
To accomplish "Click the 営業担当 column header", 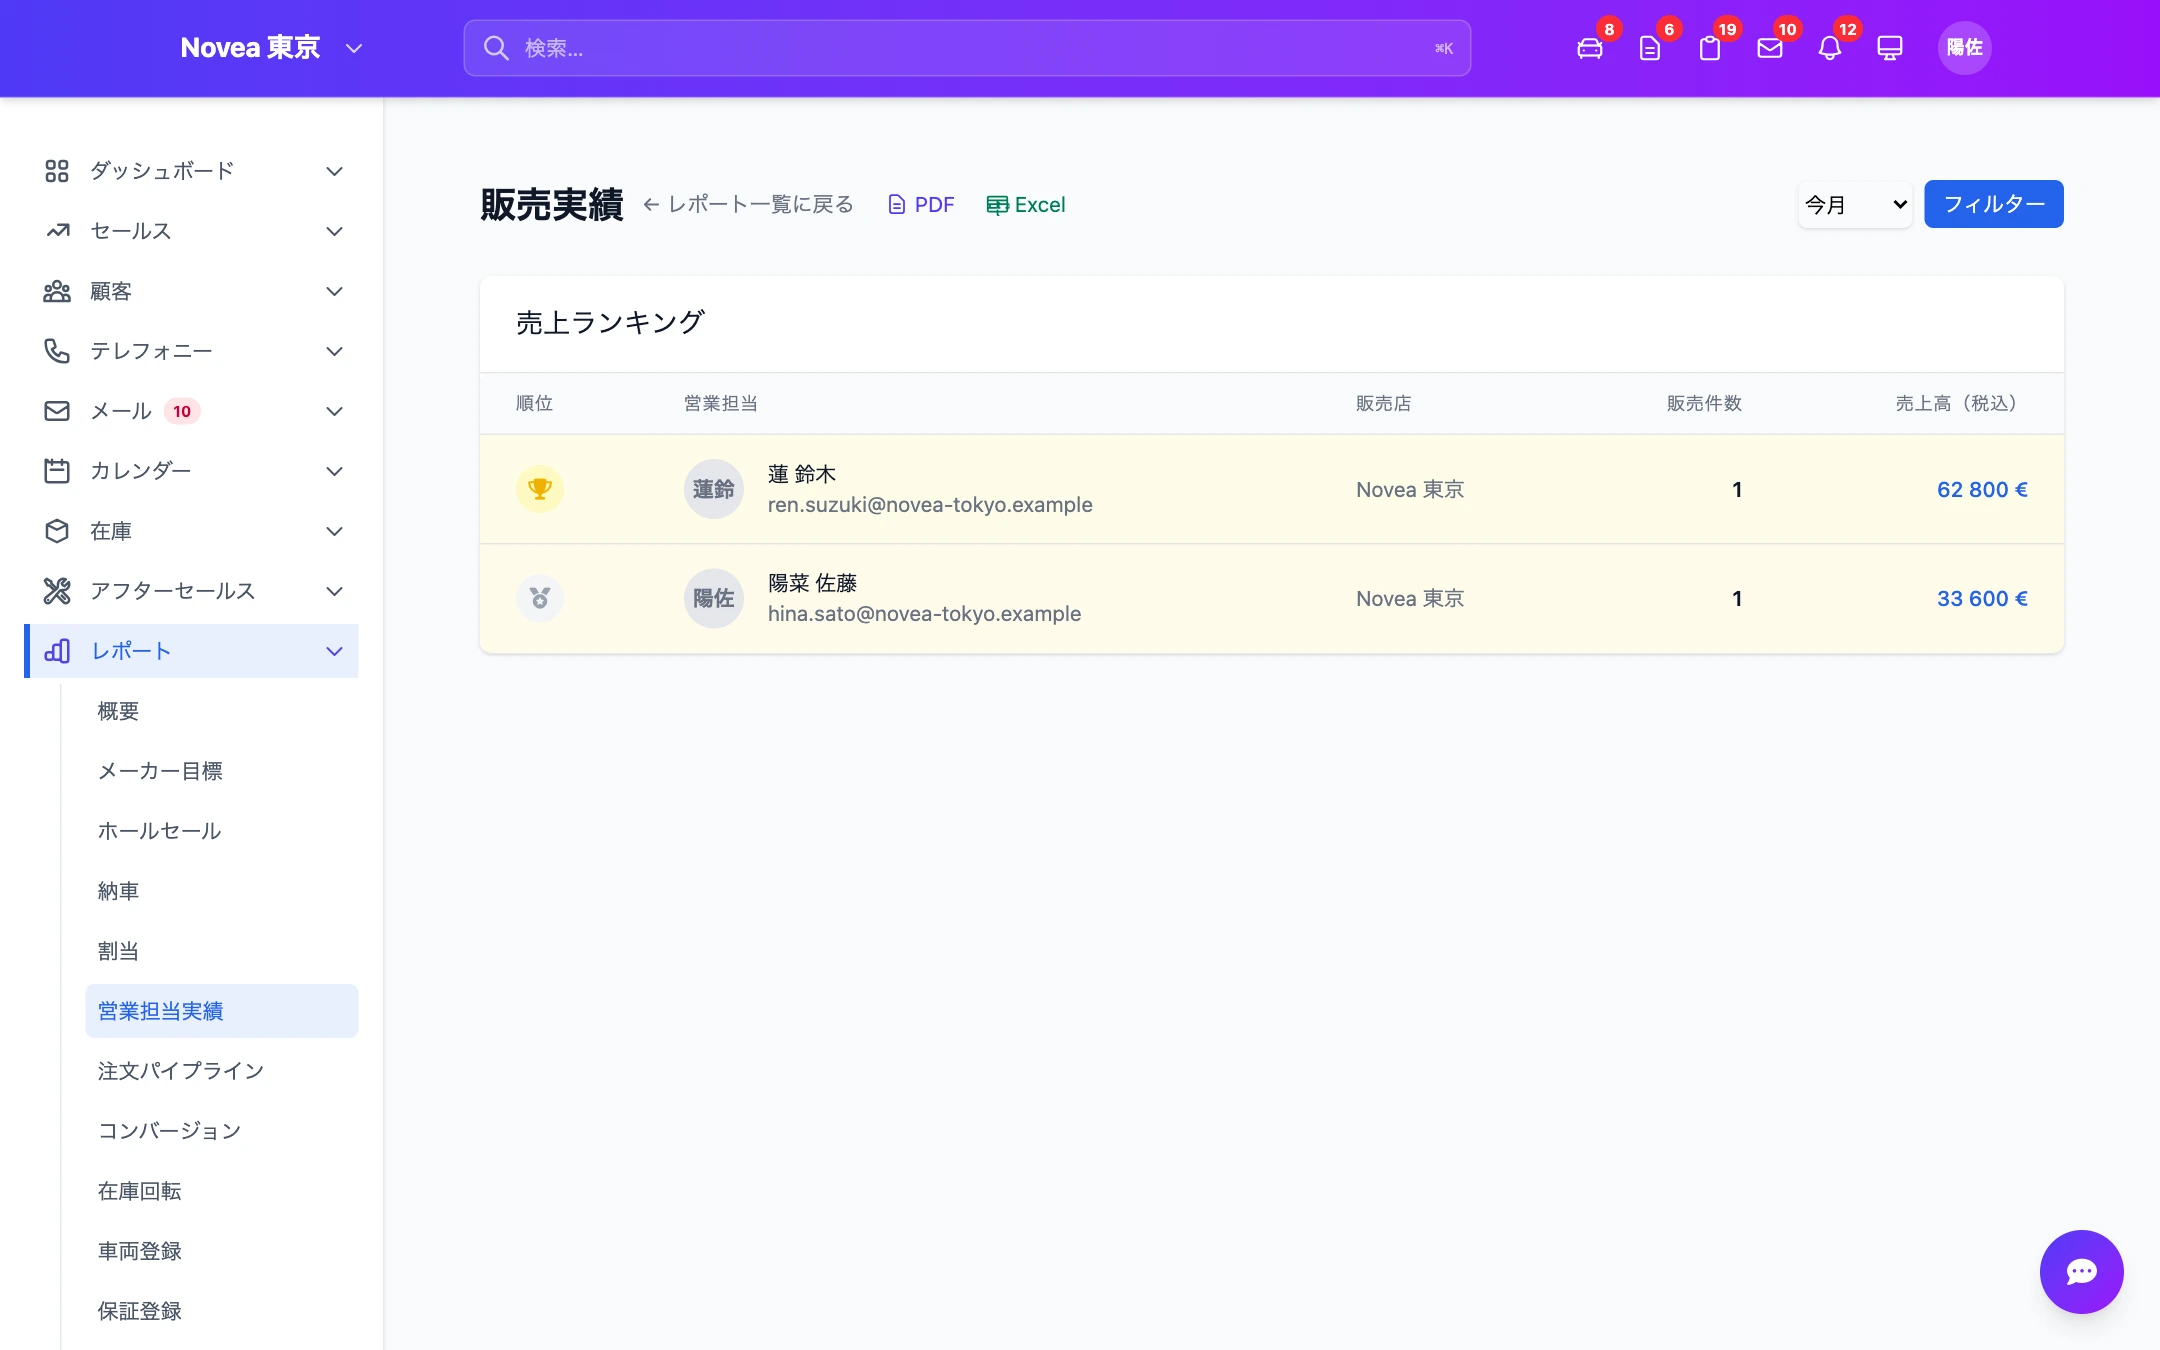I will (x=721, y=403).
